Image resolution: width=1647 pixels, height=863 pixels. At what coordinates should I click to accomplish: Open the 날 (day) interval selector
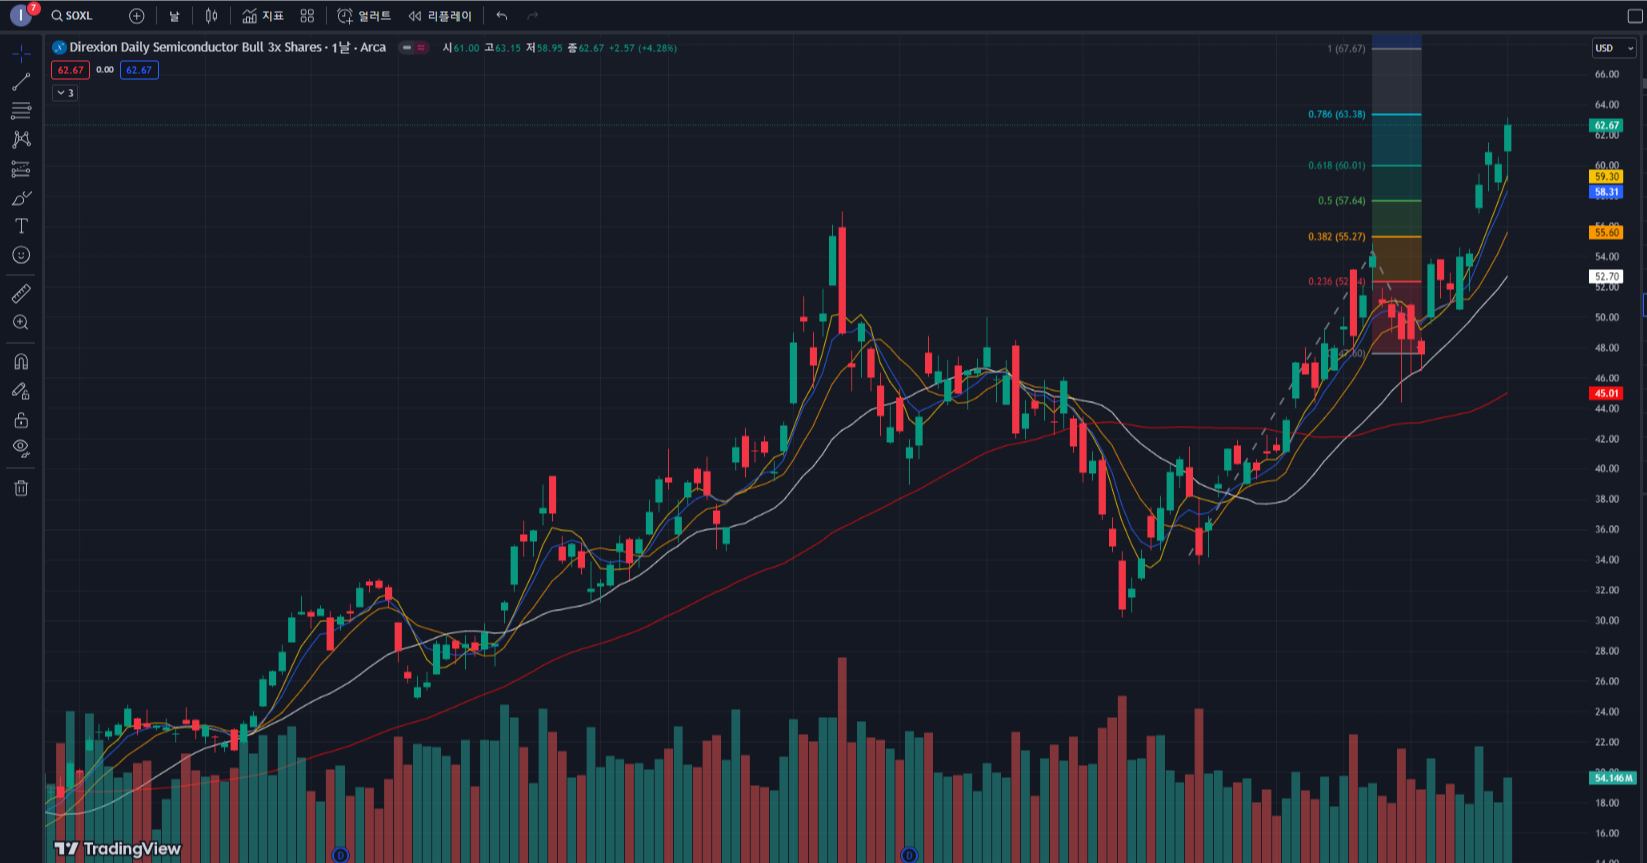tap(174, 16)
